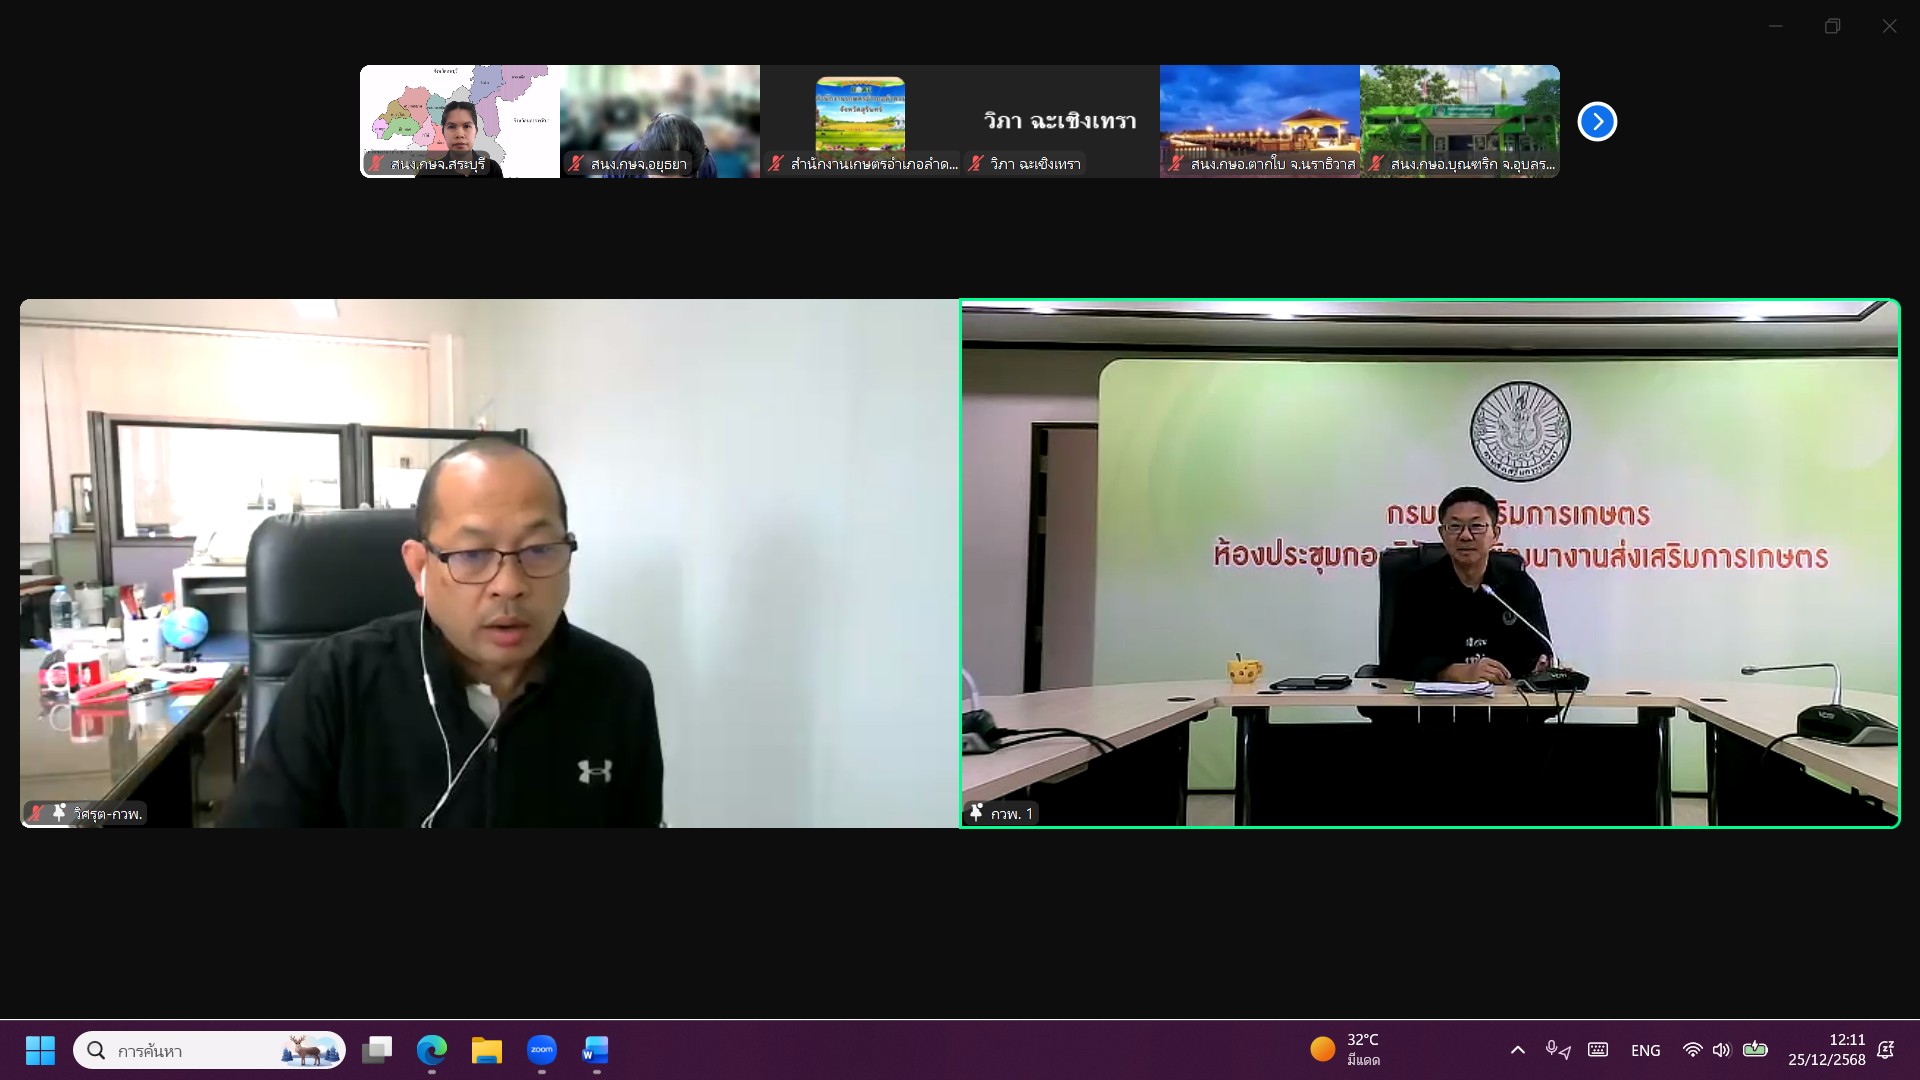Image resolution: width=1920 pixels, height=1080 pixels.
Task: Open the notification bell icon
Action: 1886,1050
